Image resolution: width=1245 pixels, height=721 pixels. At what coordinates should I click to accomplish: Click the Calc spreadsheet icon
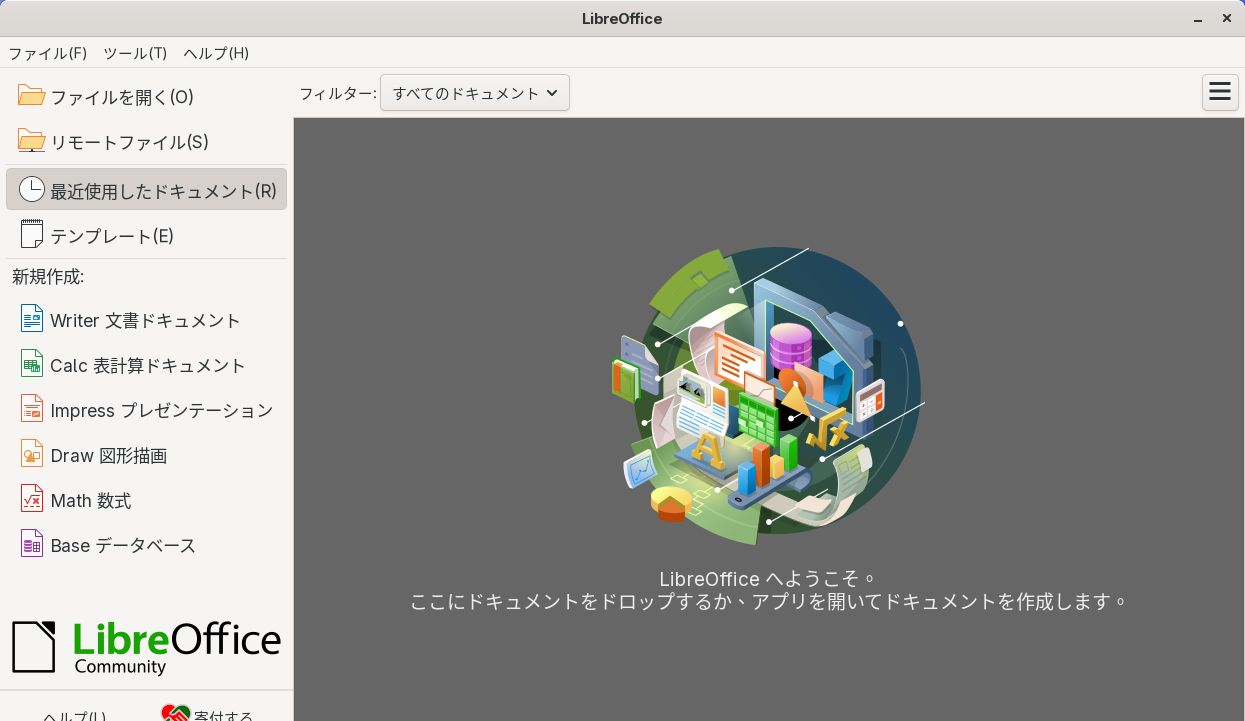click(x=32, y=364)
